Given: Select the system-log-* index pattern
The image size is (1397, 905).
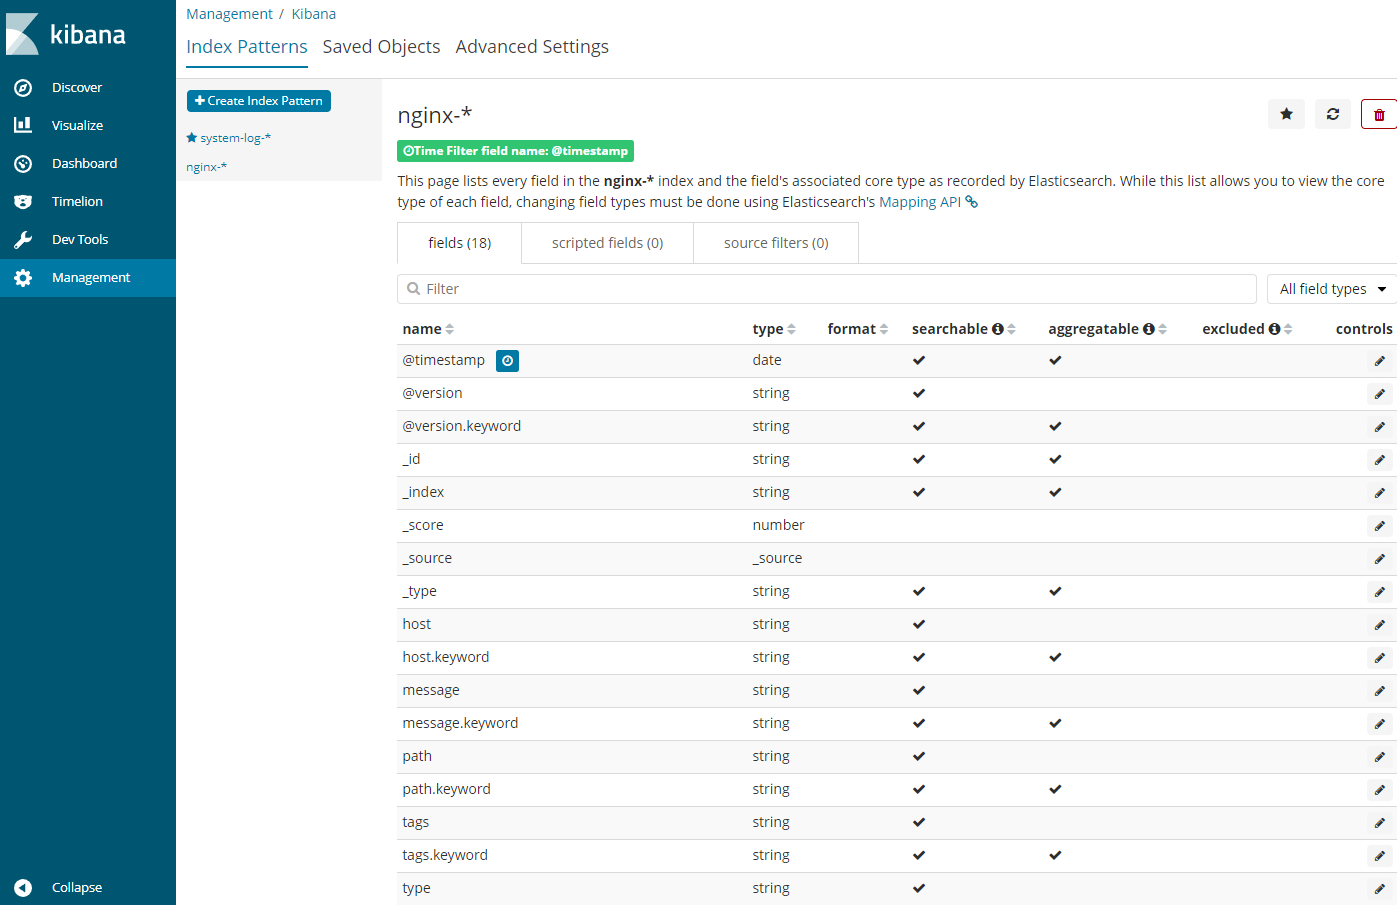Looking at the screenshot, I should pos(235,138).
